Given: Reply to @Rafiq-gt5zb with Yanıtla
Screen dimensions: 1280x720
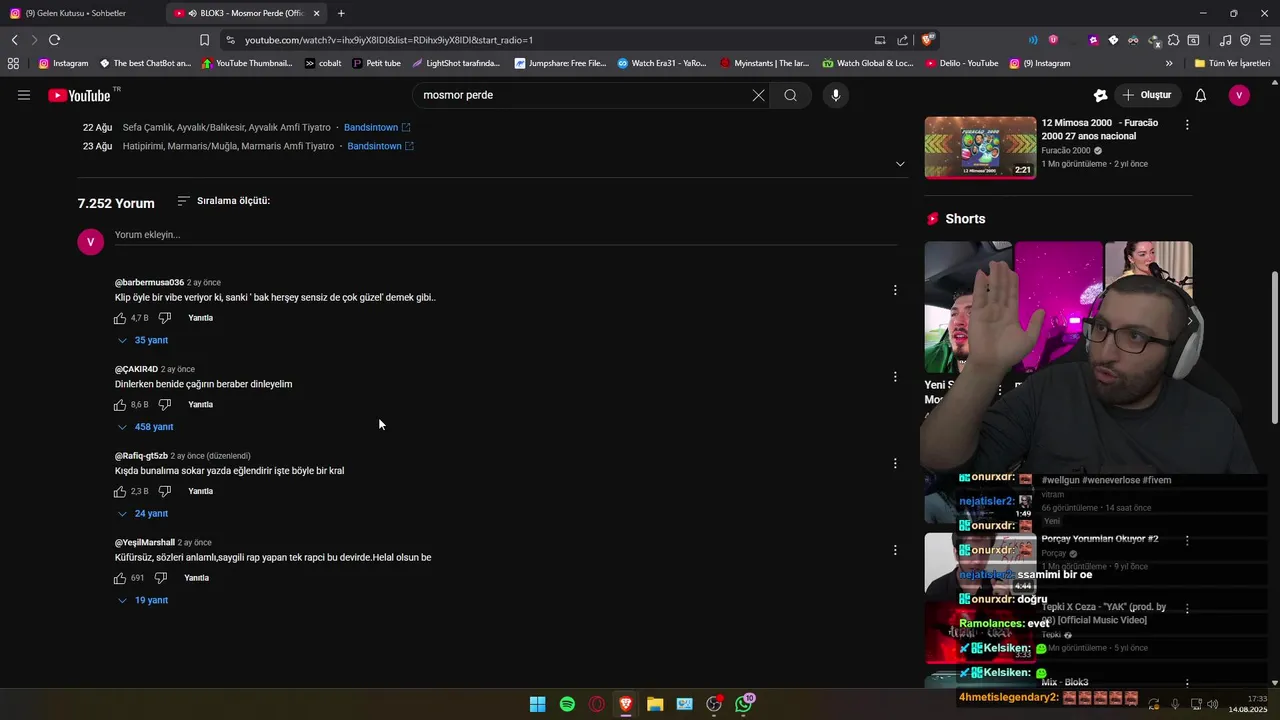Looking at the screenshot, I should pyautogui.click(x=201, y=491).
